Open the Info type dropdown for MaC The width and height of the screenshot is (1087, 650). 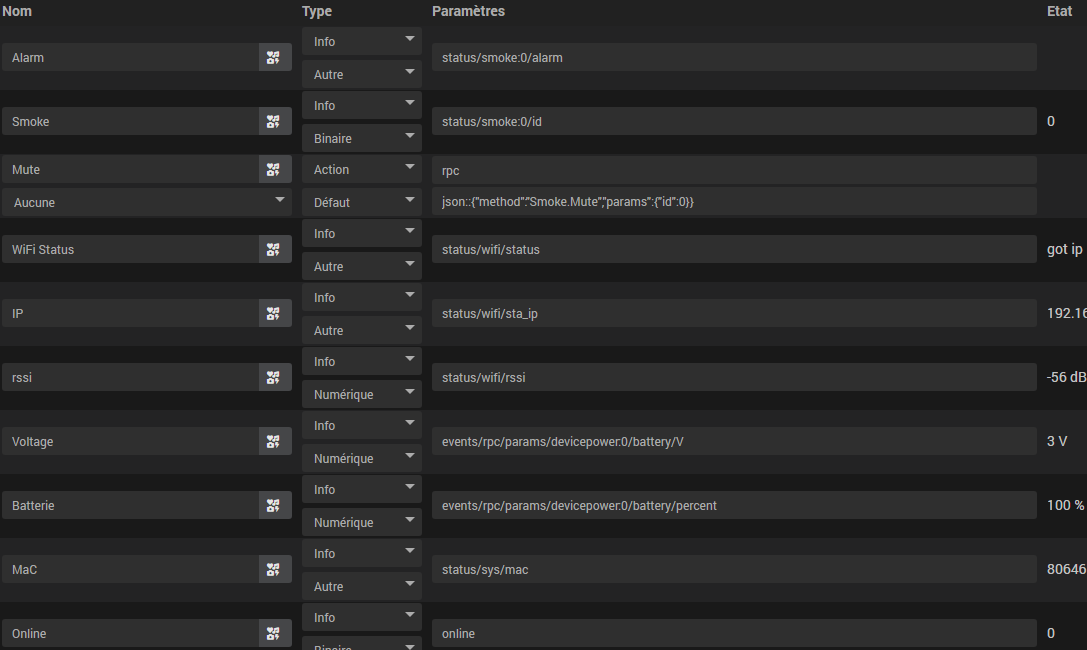click(362, 553)
